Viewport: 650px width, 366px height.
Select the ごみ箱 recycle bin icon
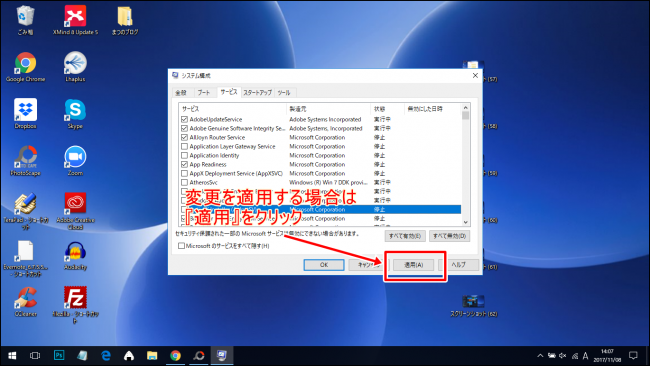(x=25, y=20)
